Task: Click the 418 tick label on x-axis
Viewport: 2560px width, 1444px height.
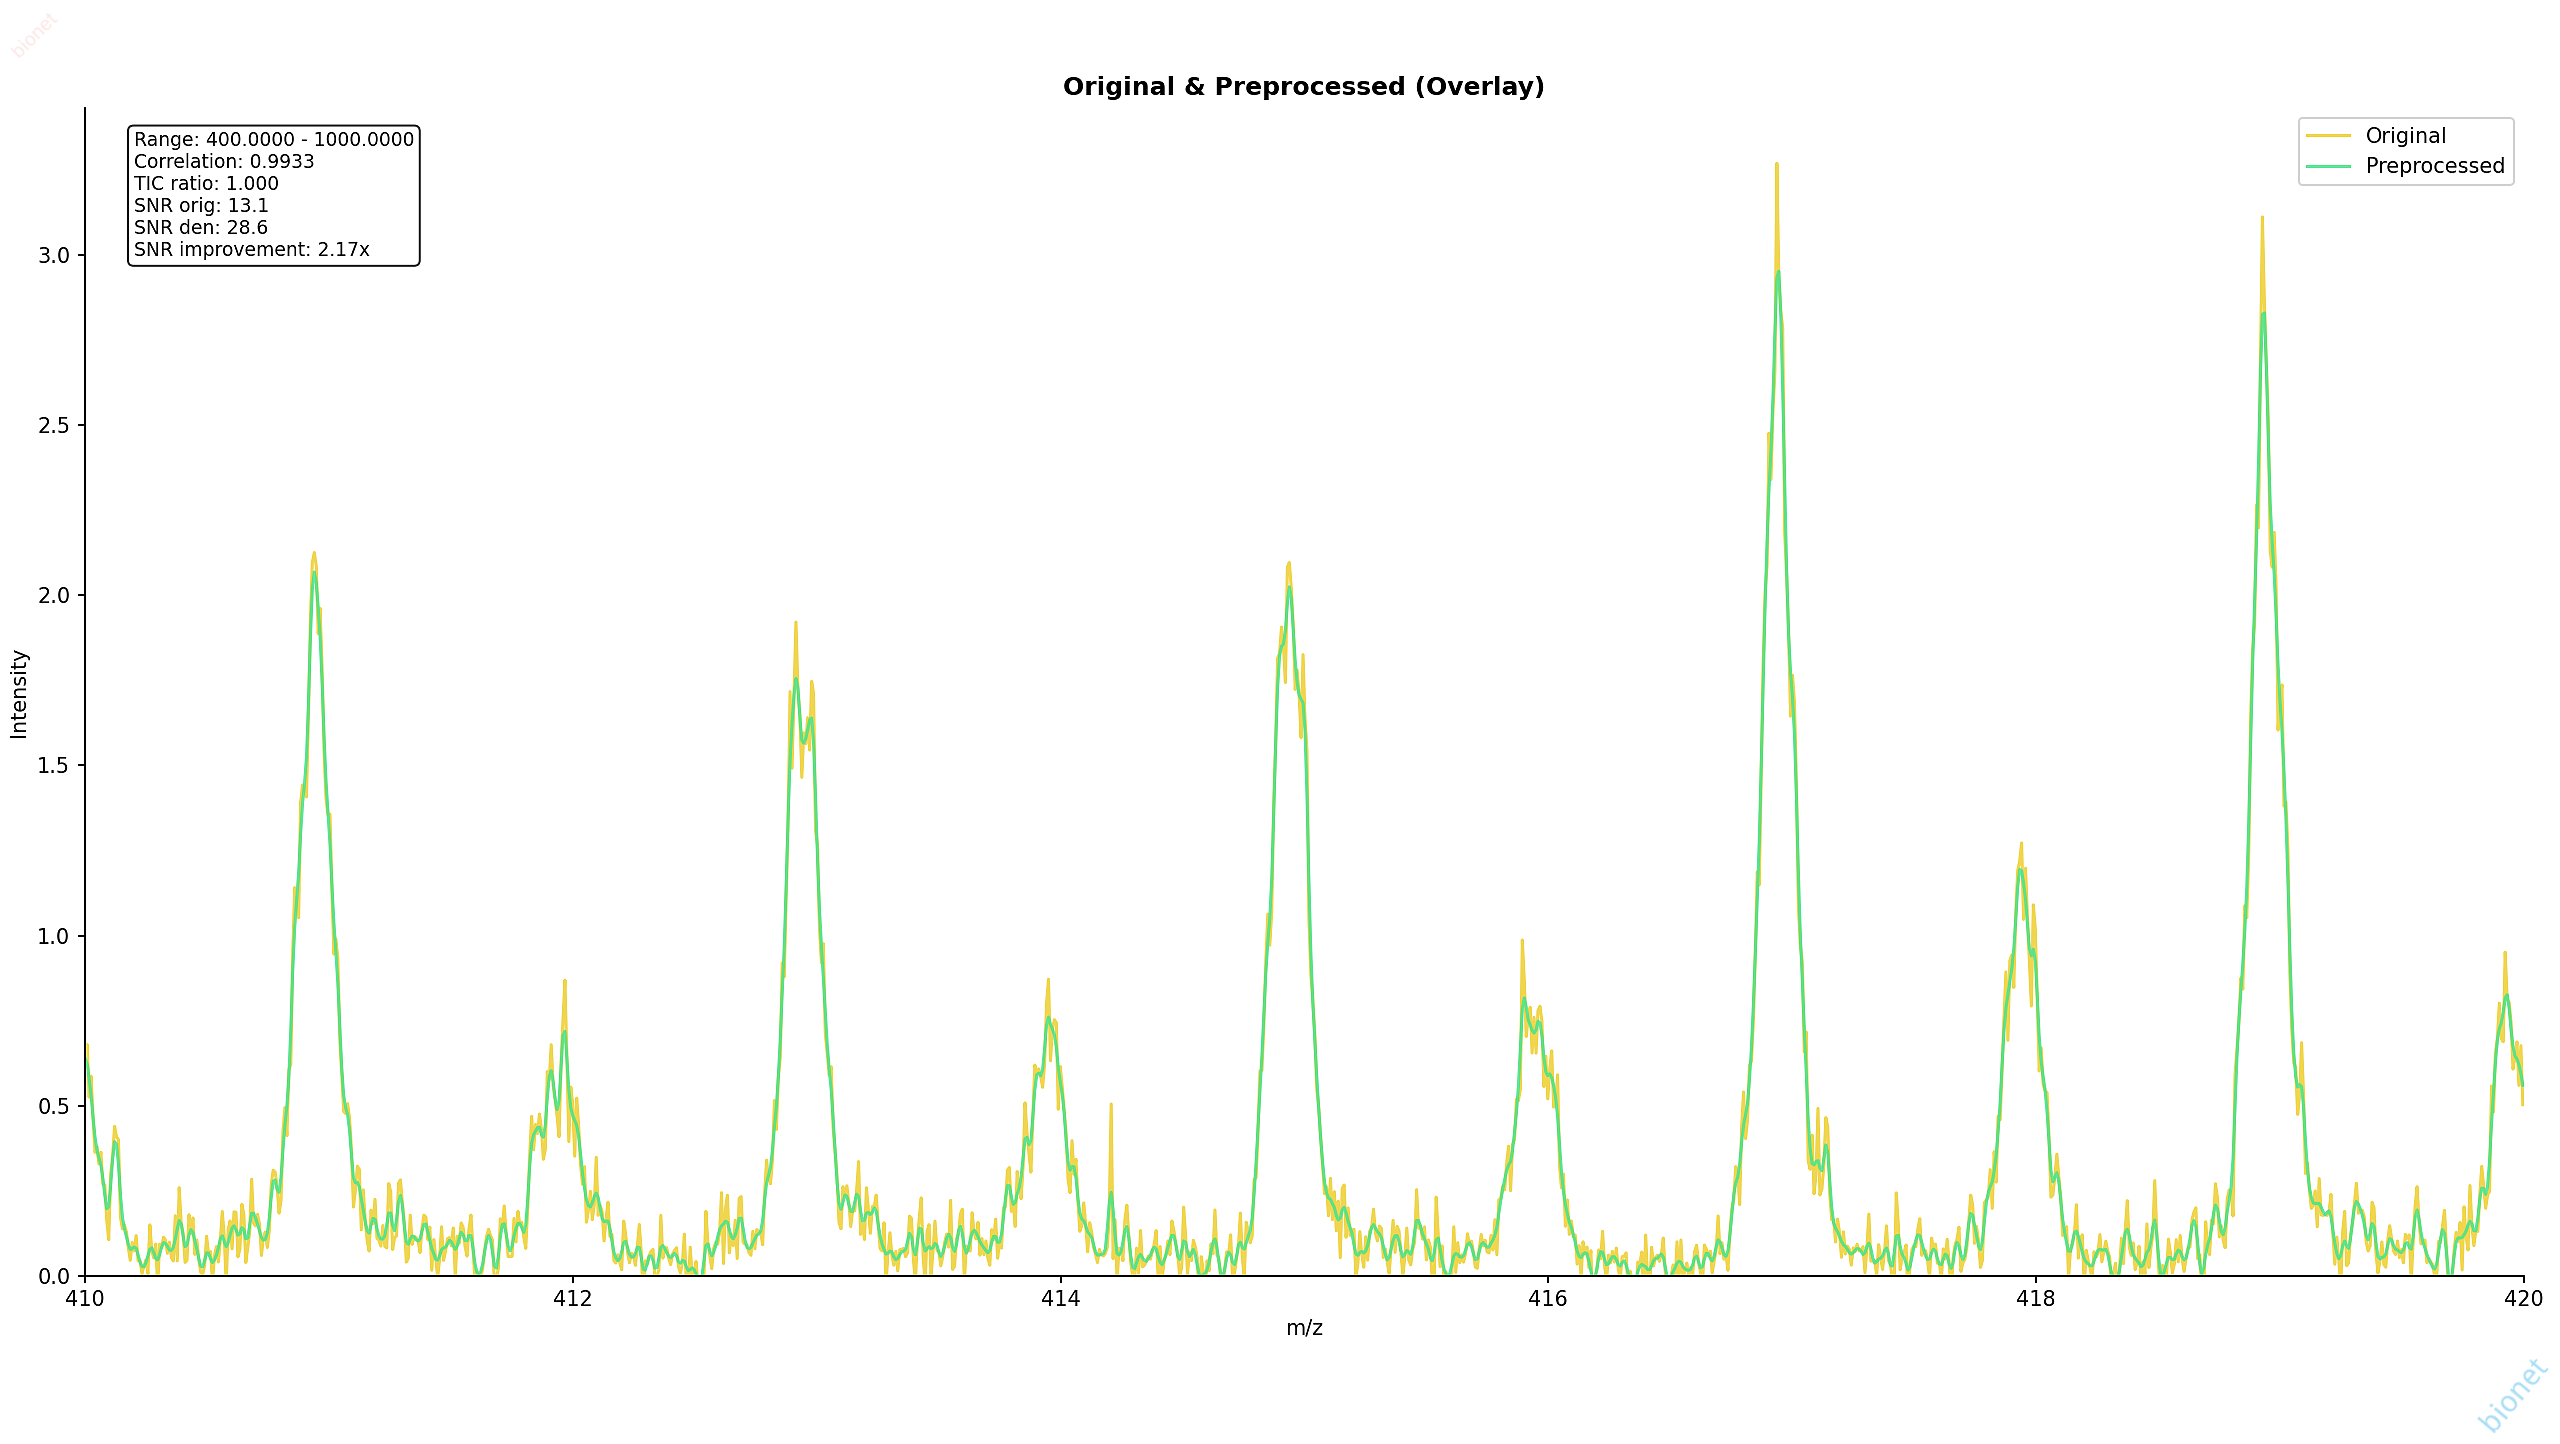Action: pos(2035,1299)
